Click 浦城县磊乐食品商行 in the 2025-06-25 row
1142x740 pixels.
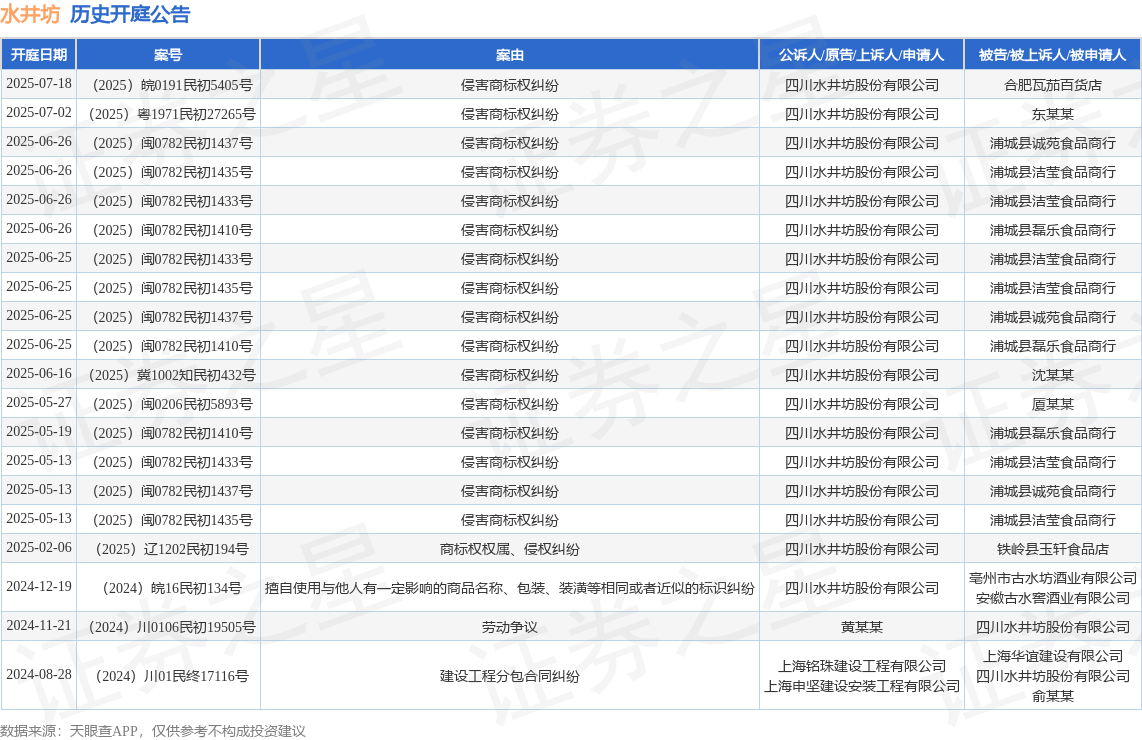pos(1052,347)
